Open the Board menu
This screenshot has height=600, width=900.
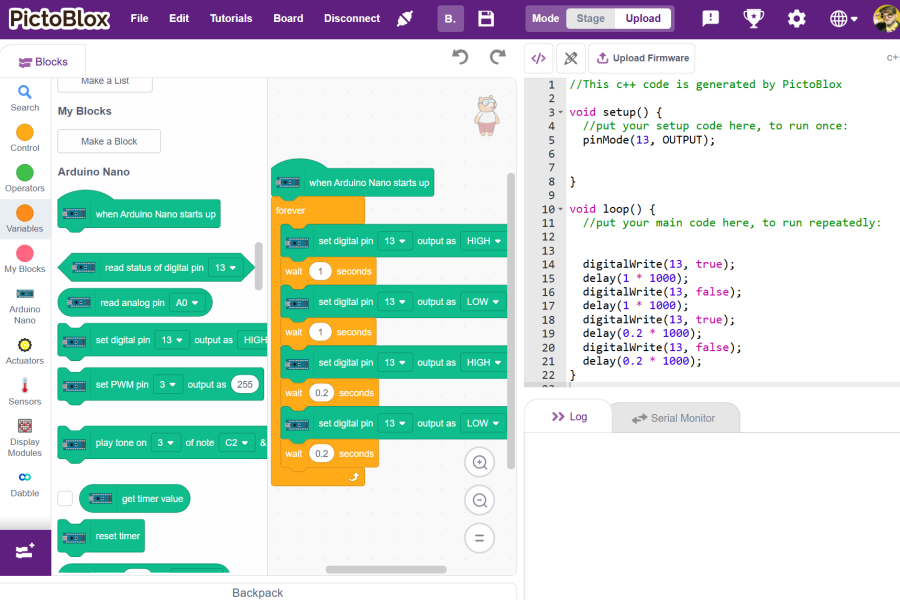coord(288,17)
